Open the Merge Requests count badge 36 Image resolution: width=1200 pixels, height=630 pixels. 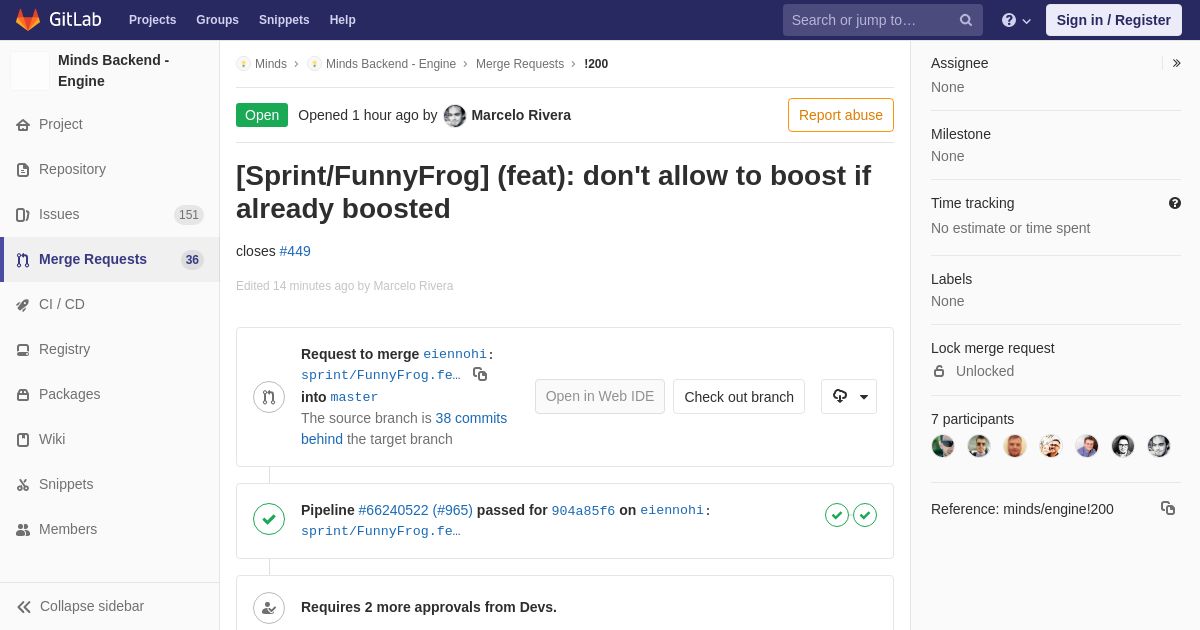point(192,260)
